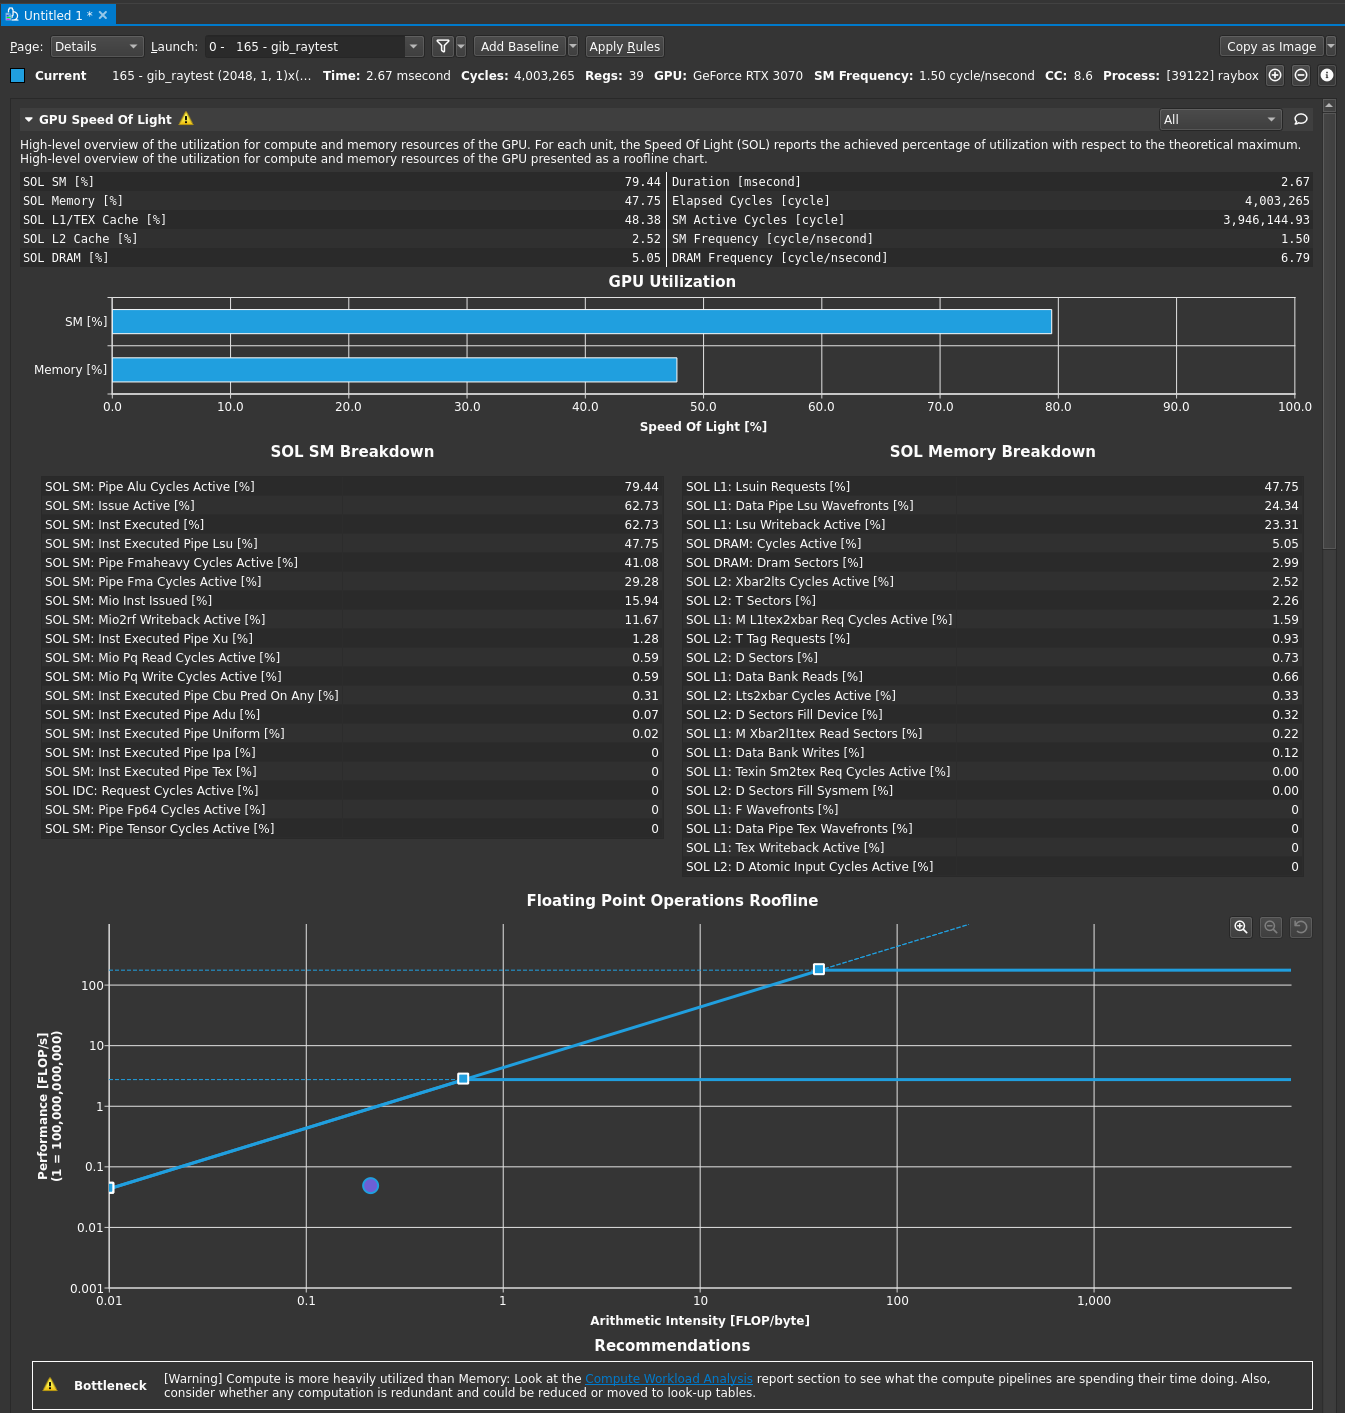Select 'SOL L2: D Atomic Input Cycles Active [%]'
Viewport: 1345px width, 1413px height.
(993, 867)
